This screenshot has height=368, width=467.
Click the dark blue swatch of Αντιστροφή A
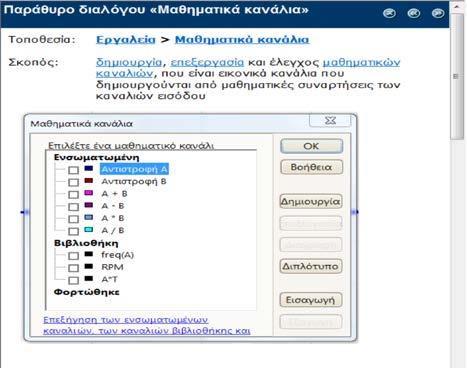(x=88, y=168)
